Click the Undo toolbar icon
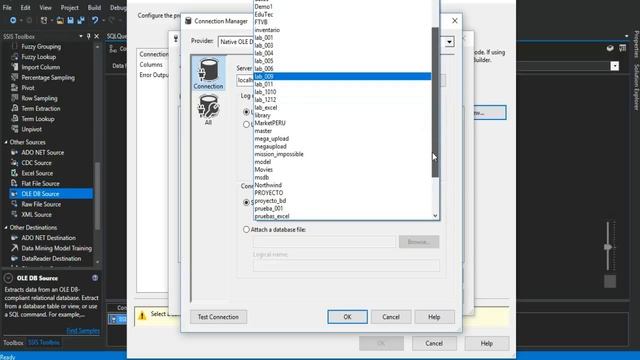Viewport: 640px width, 360px height. pos(95,20)
